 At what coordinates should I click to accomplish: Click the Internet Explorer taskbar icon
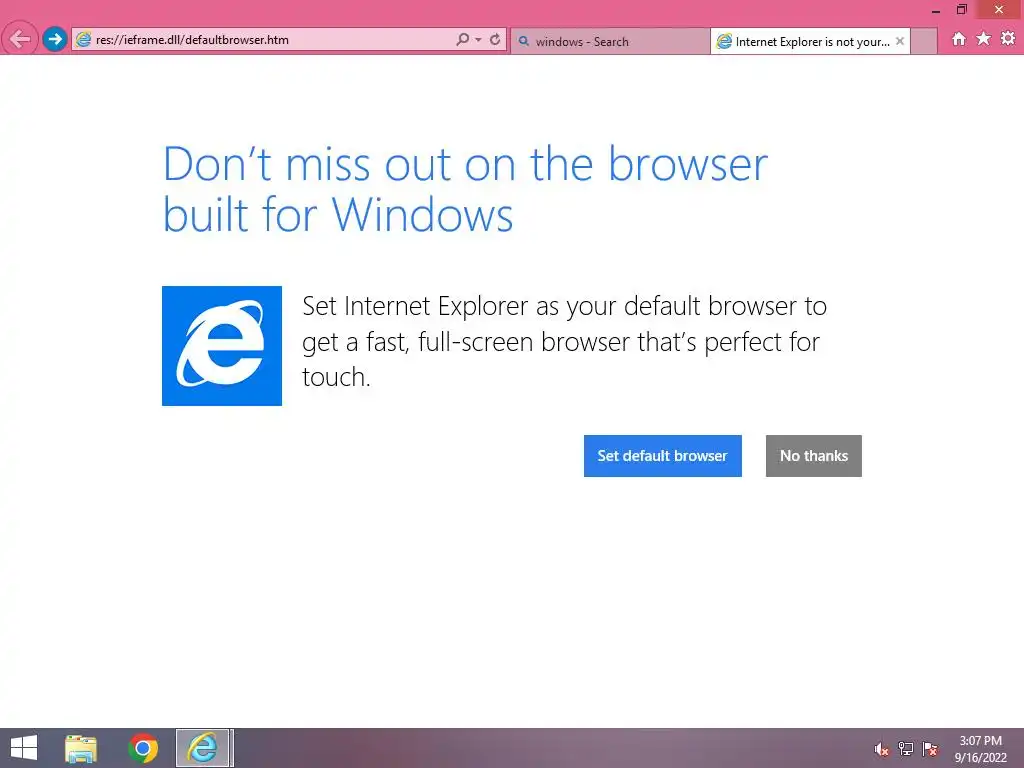coord(203,748)
